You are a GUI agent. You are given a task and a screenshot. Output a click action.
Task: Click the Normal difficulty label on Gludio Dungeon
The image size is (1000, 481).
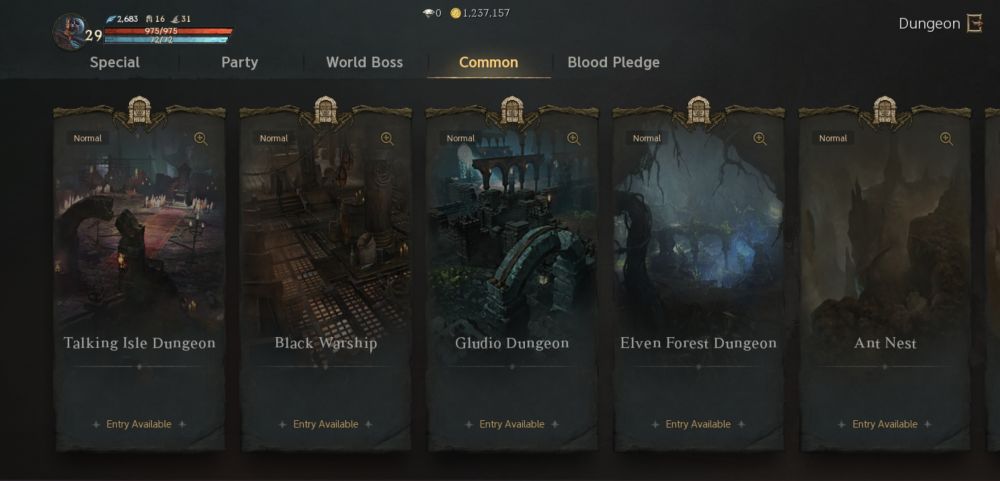click(460, 138)
